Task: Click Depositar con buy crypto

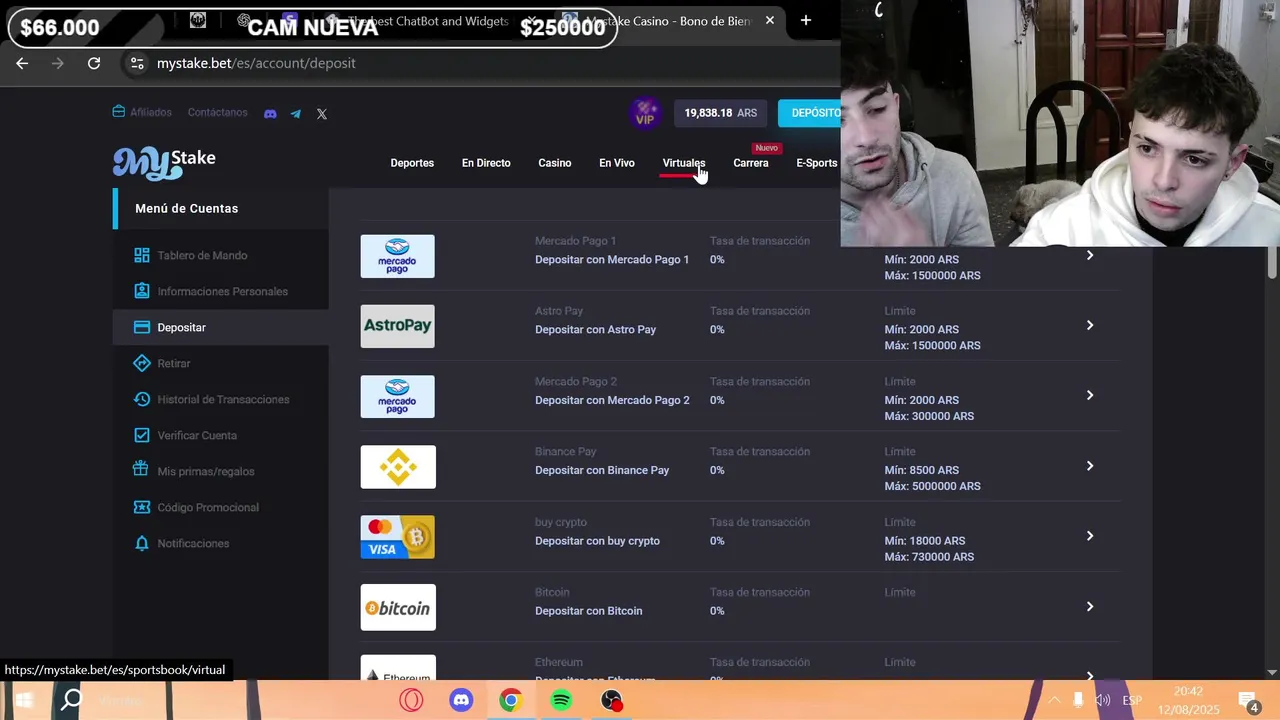Action: 598,541
